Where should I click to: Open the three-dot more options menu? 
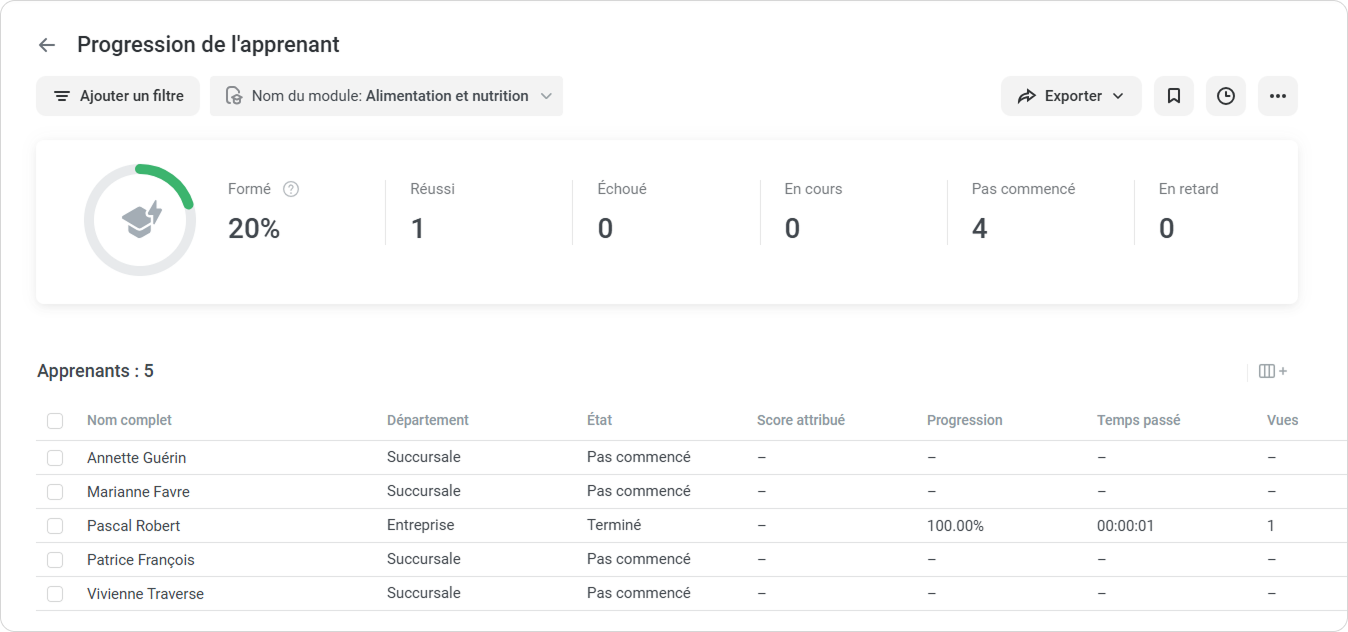(1277, 96)
